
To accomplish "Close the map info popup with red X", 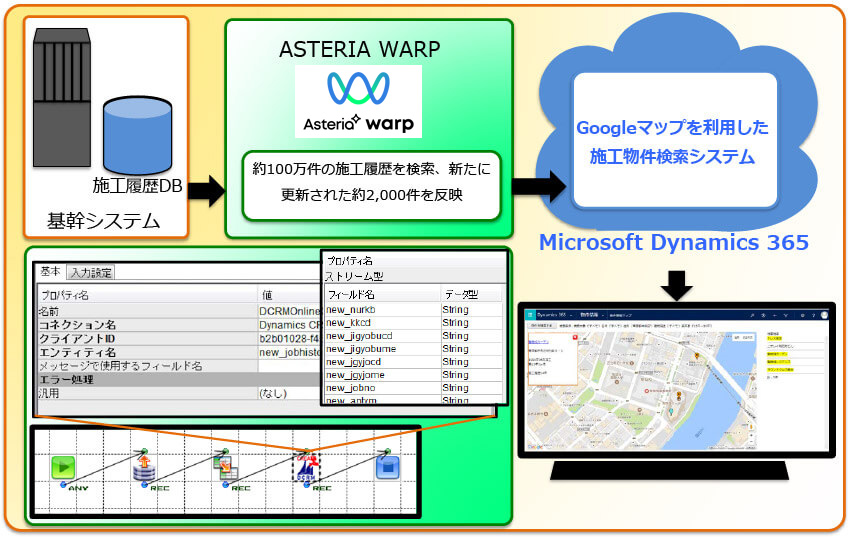I will pos(575,337).
